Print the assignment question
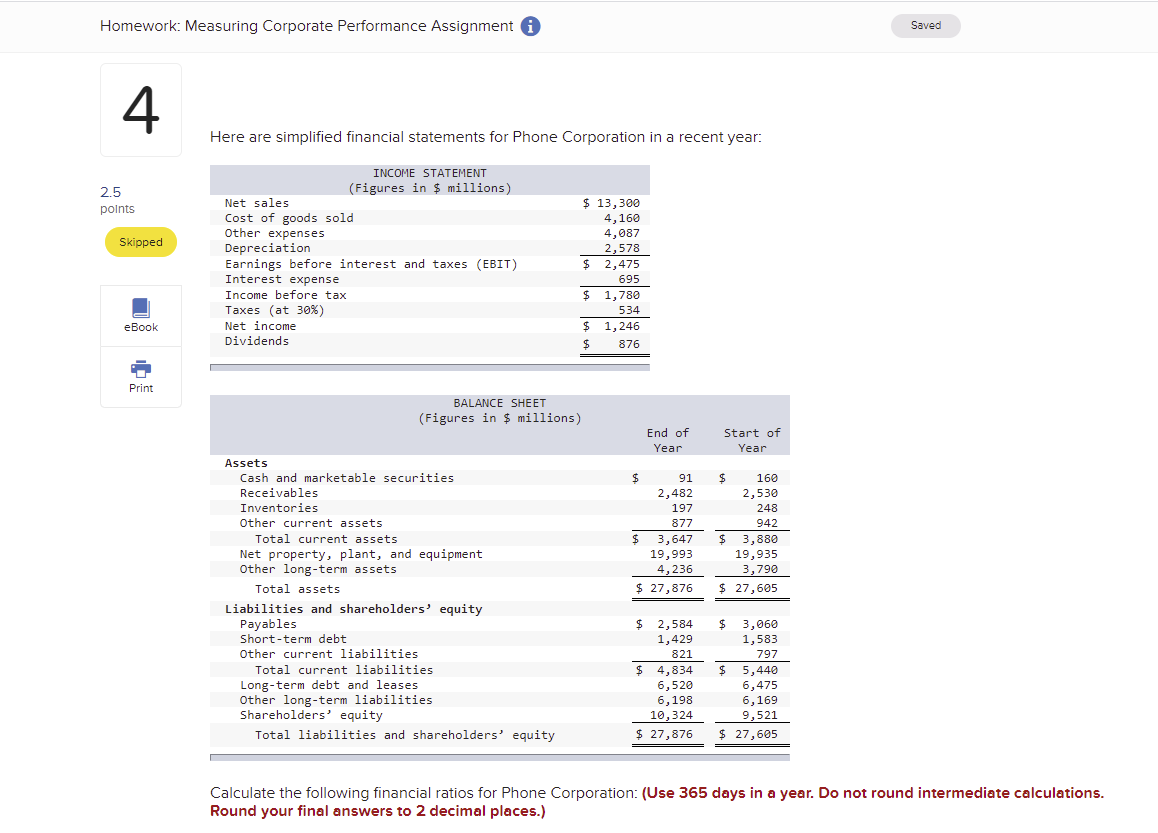The width and height of the screenshot is (1158, 833). pos(140,377)
